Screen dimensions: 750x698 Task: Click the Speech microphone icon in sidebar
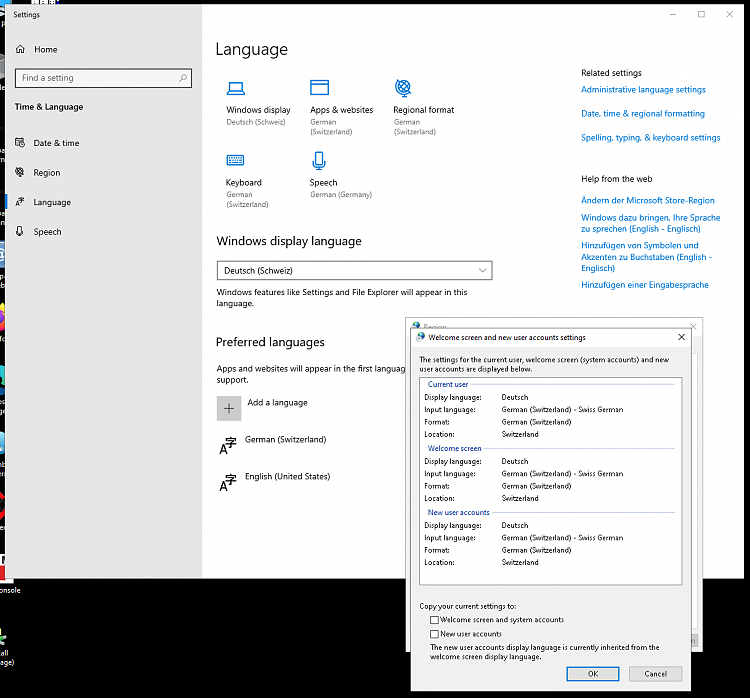tap(20, 232)
